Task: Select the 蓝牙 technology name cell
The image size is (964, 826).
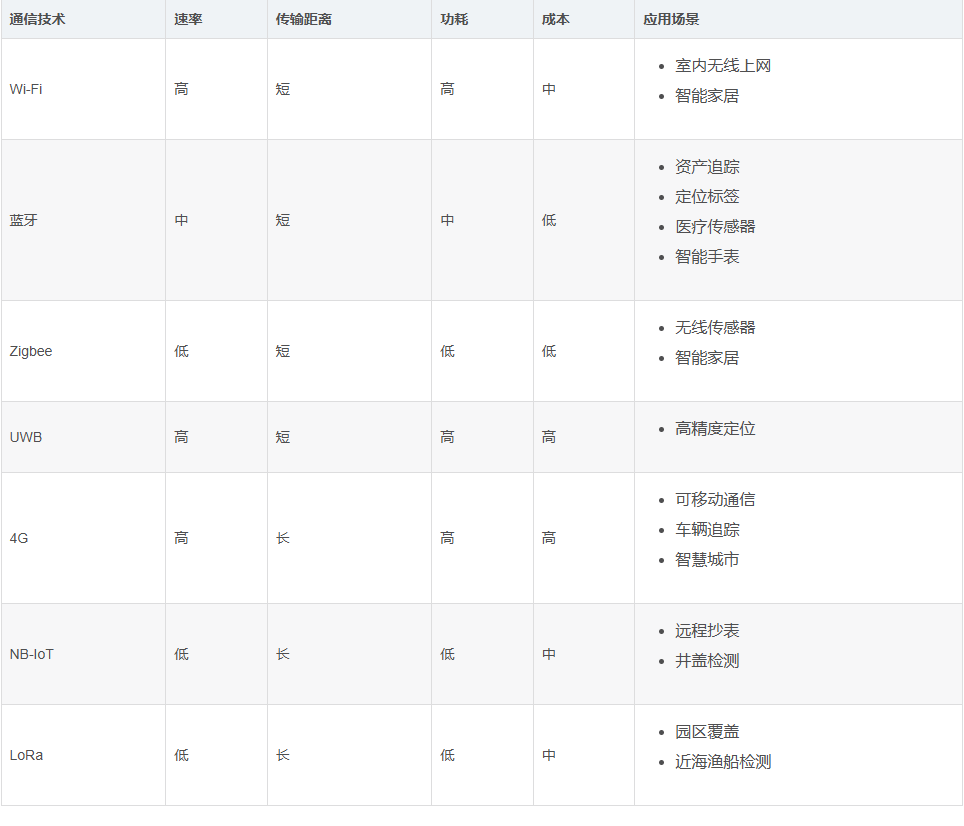Action: pyautogui.click(x=24, y=220)
